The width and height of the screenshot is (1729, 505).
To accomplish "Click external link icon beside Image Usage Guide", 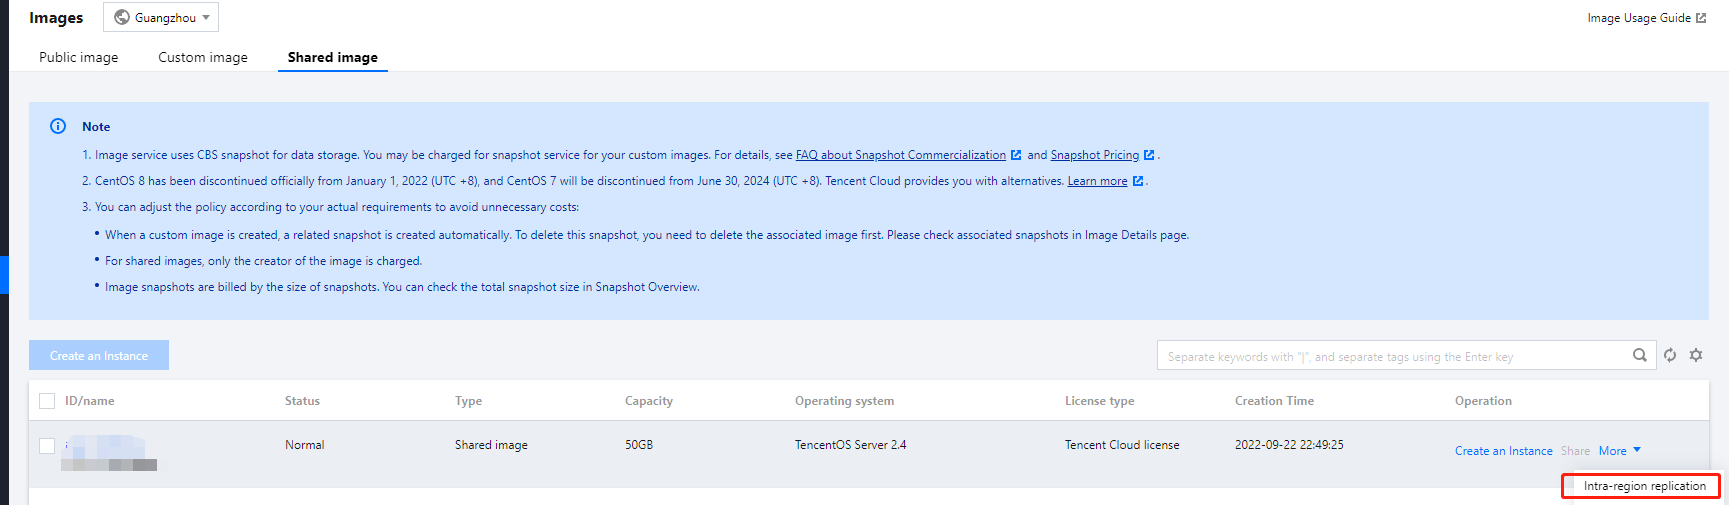I will click(1701, 18).
